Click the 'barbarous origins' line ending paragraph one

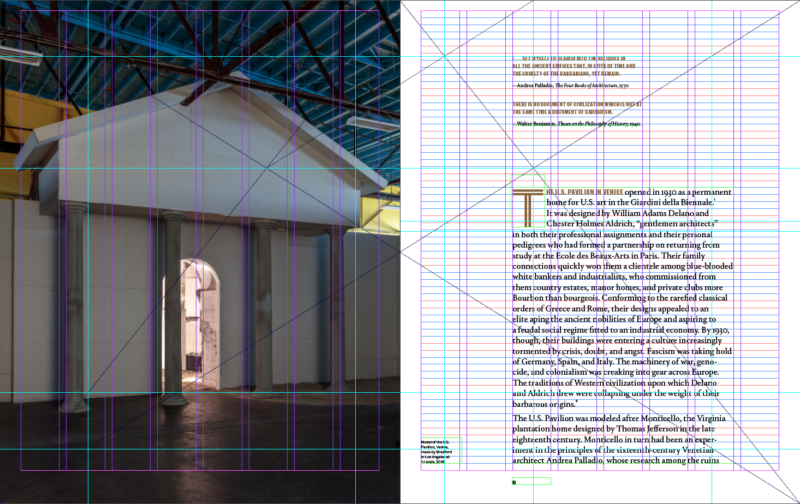click(560, 405)
